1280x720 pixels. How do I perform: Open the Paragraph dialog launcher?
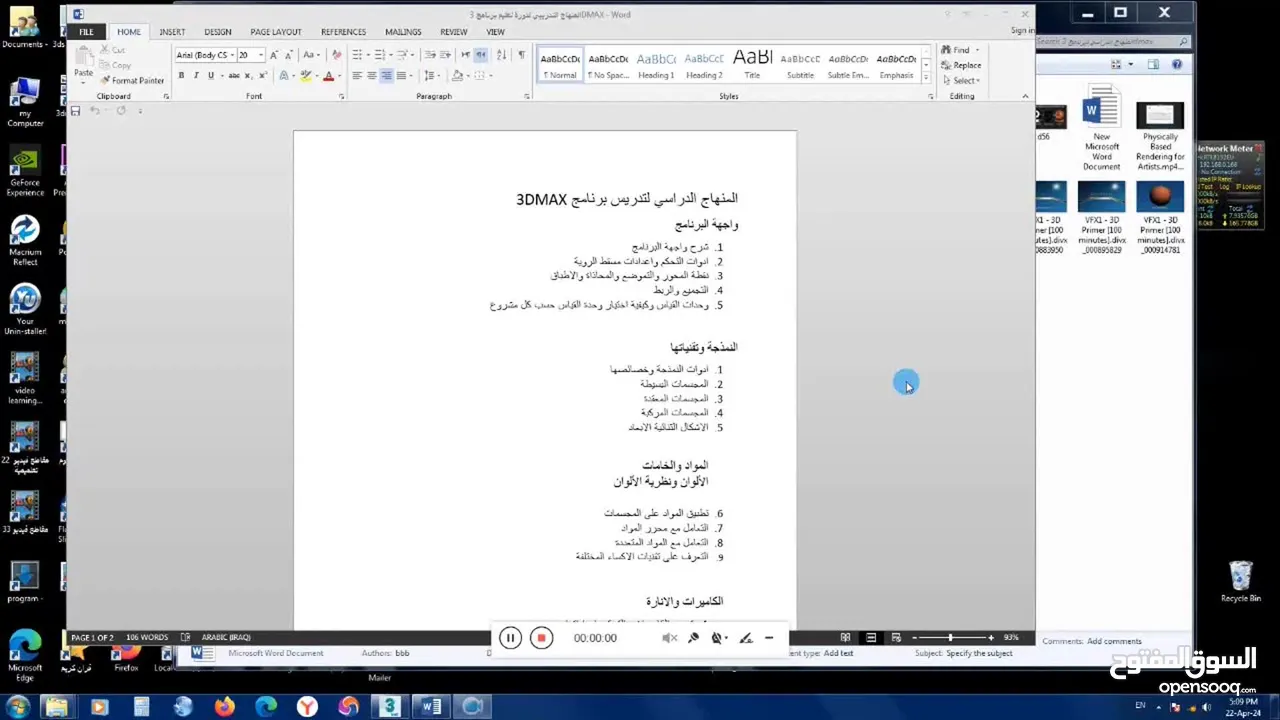pyautogui.click(x=527, y=97)
